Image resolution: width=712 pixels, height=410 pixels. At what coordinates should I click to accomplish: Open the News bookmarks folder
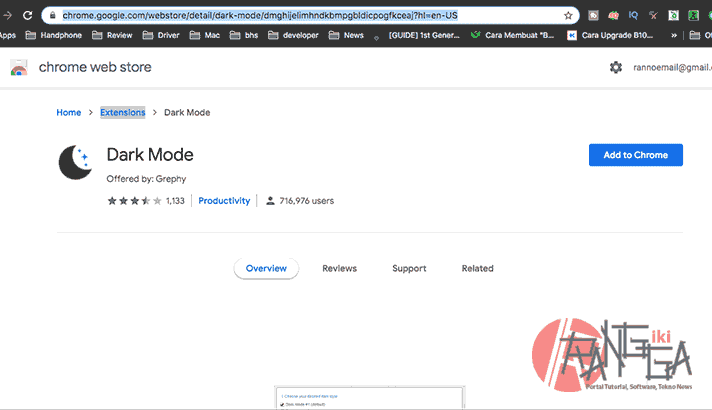click(346, 35)
